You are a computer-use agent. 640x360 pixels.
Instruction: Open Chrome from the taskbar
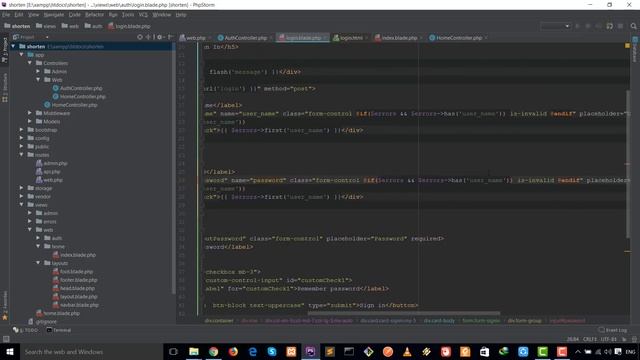[x=213, y=351]
